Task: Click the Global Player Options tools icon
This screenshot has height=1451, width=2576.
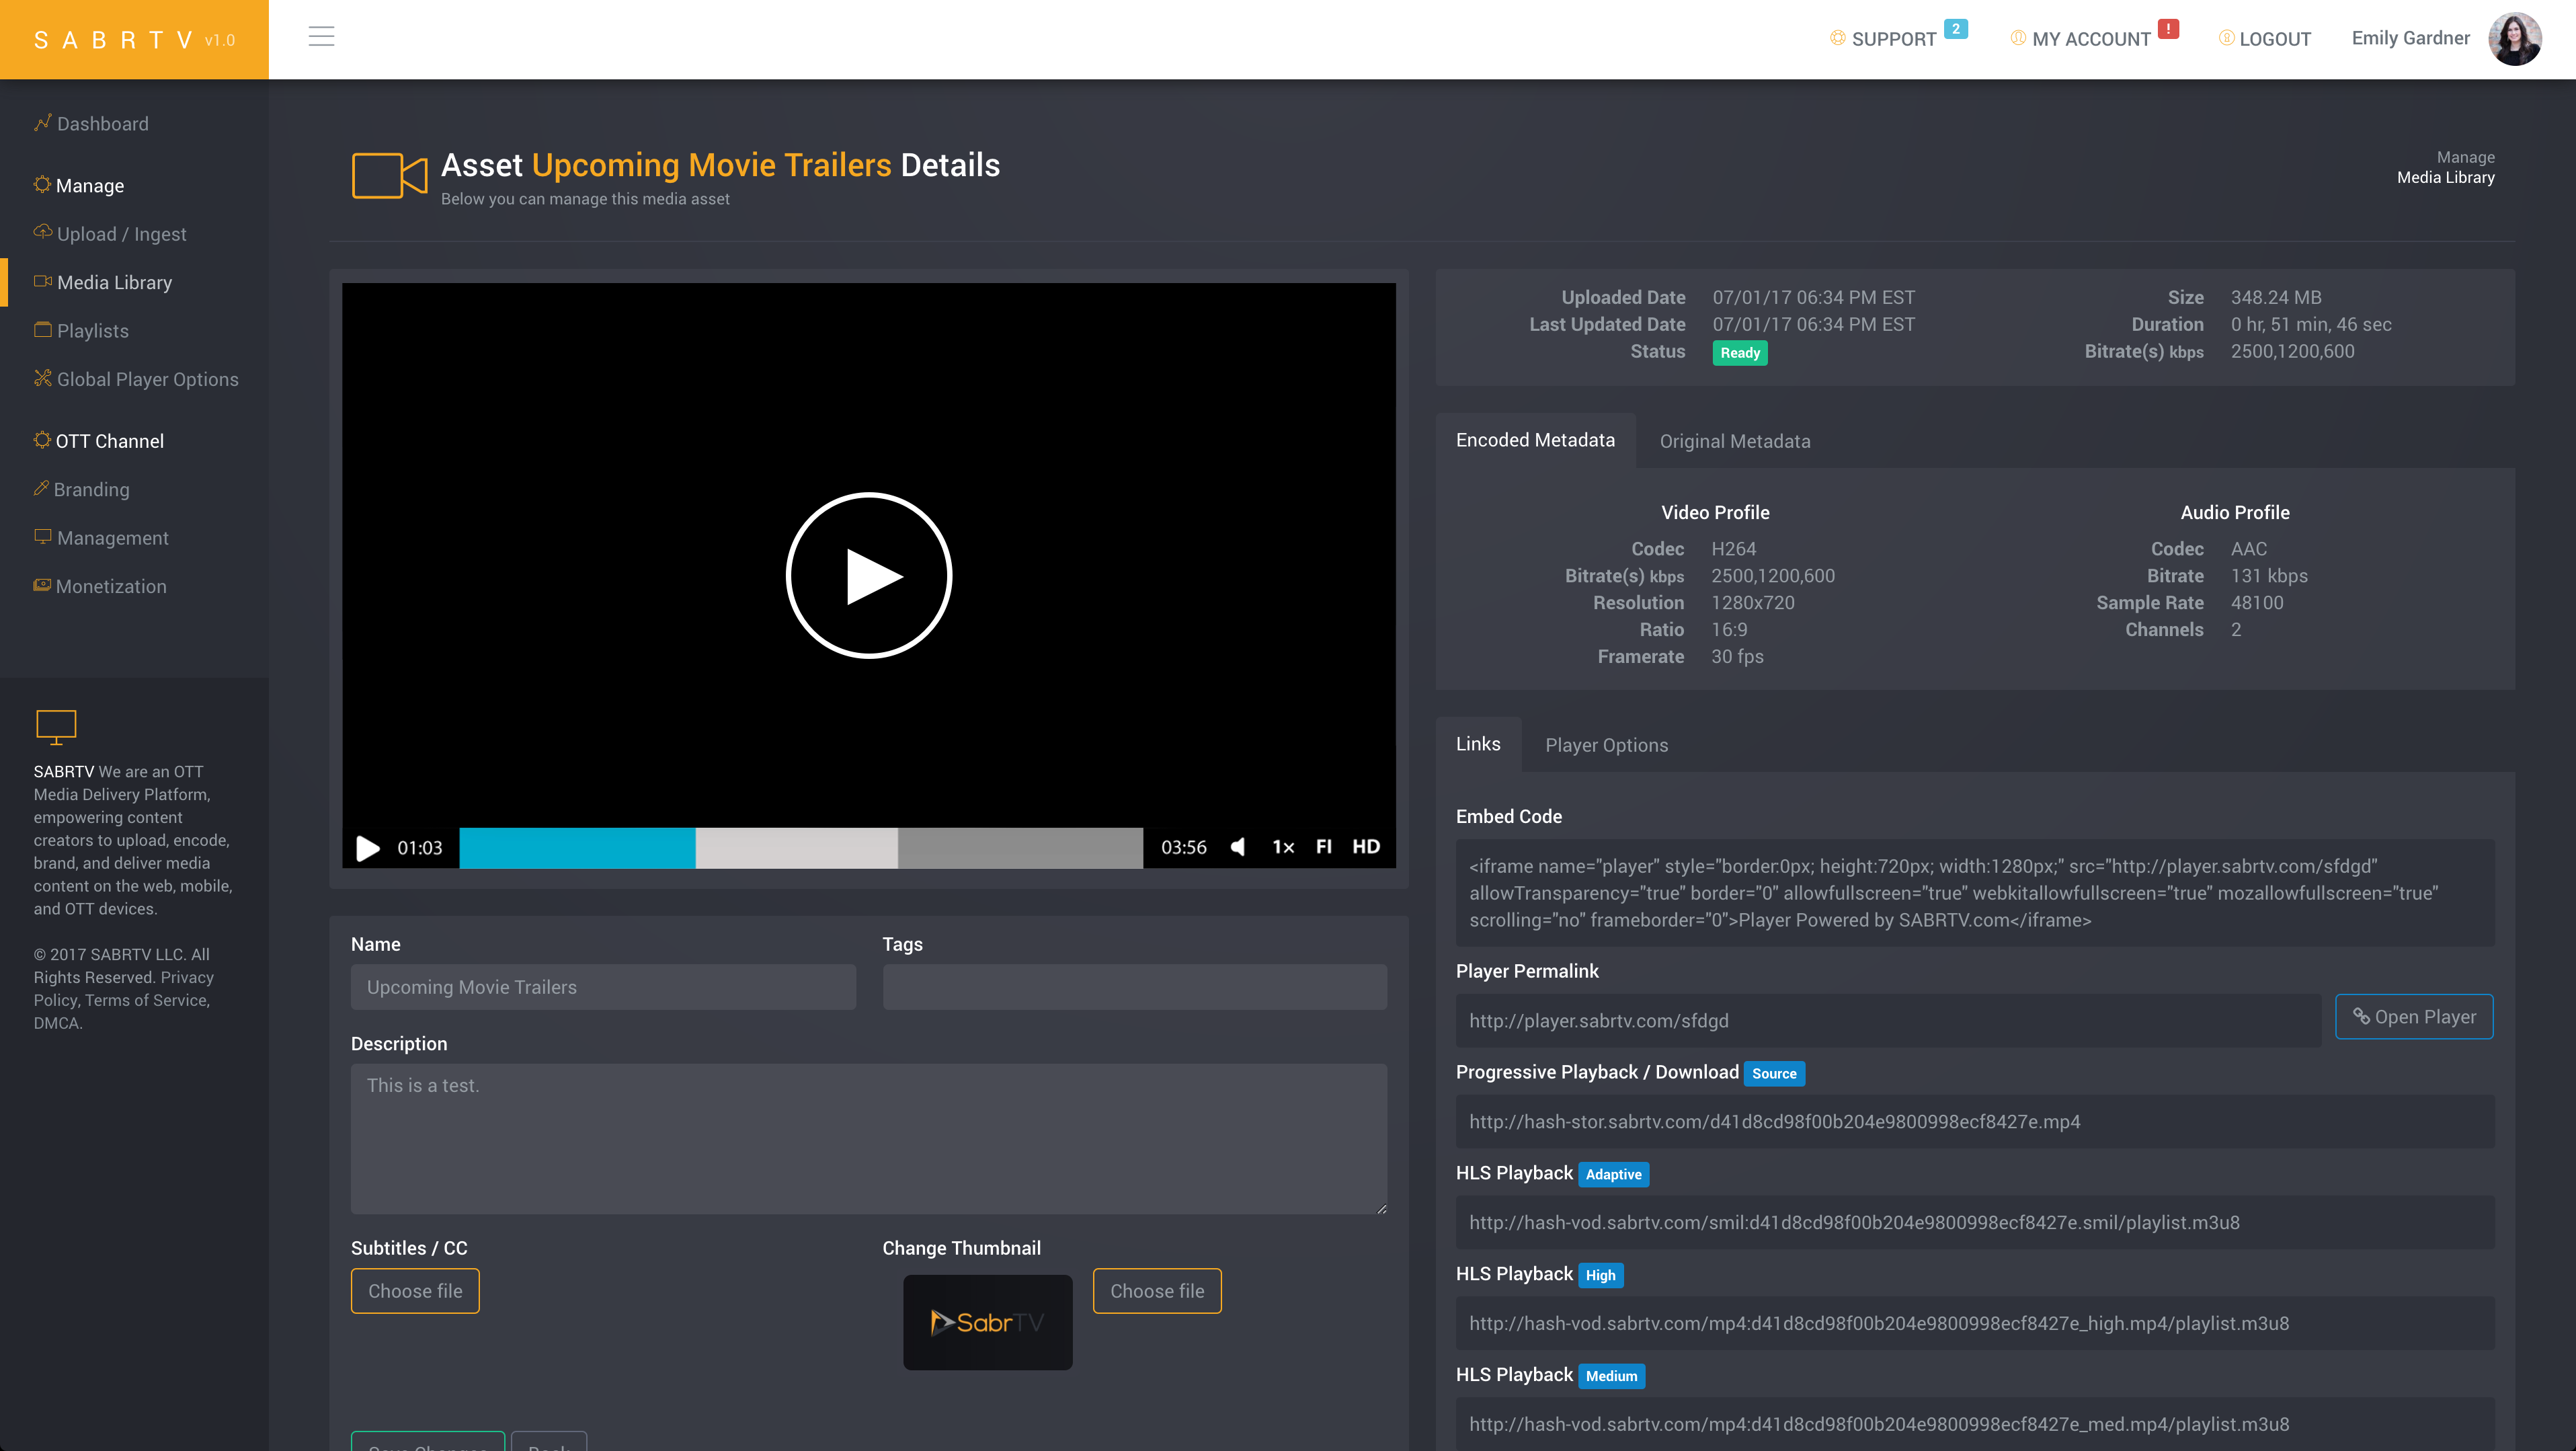Action: point(42,378)
